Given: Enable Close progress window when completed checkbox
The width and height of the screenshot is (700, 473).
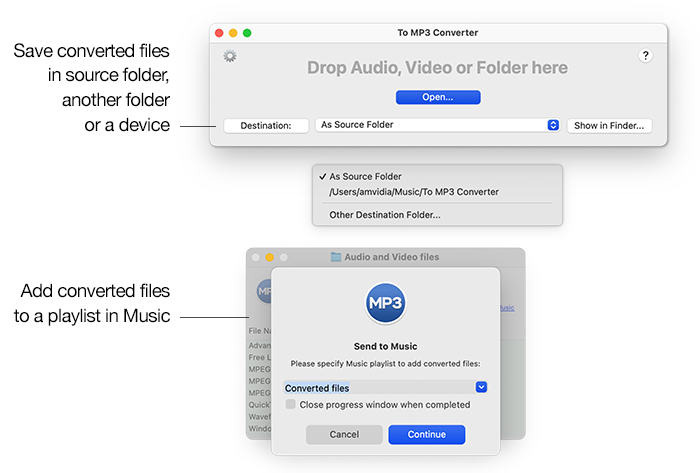Looking at the screenshot, I should click(x=291, y=404).
